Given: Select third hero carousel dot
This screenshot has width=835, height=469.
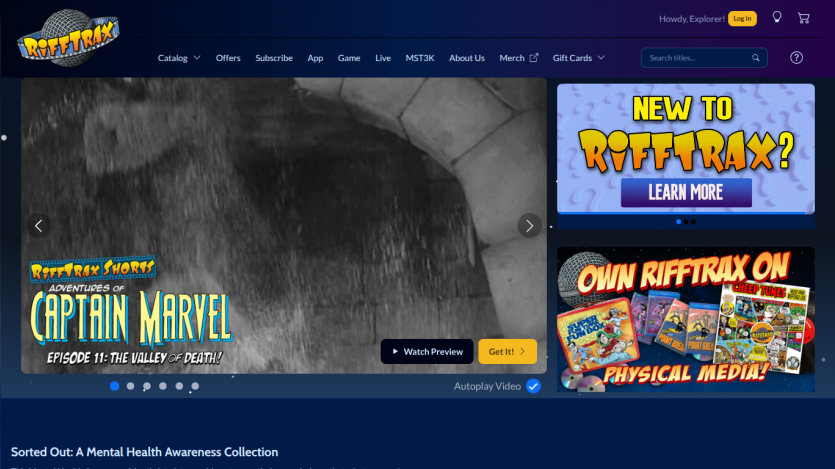Looking at the screenshot, I should click(x=147, y=386).
